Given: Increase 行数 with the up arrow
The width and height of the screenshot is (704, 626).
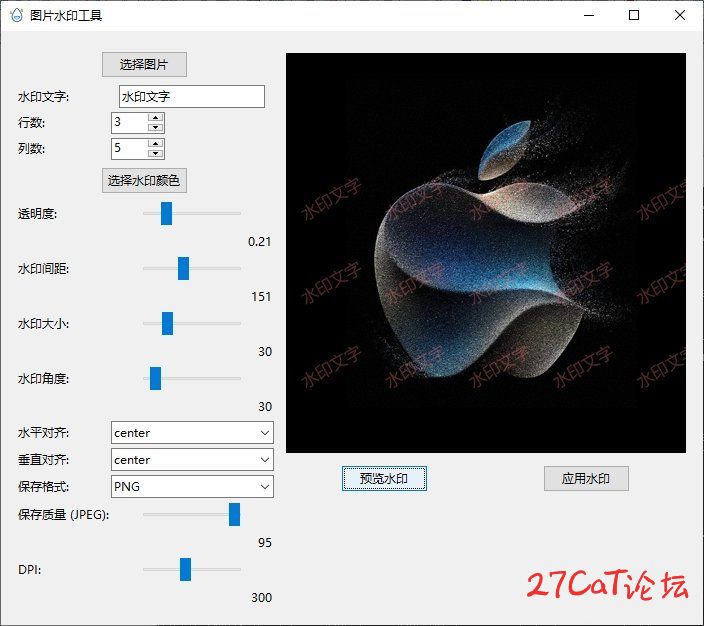Looking at the screenshot, I should (x=155, y=117).
